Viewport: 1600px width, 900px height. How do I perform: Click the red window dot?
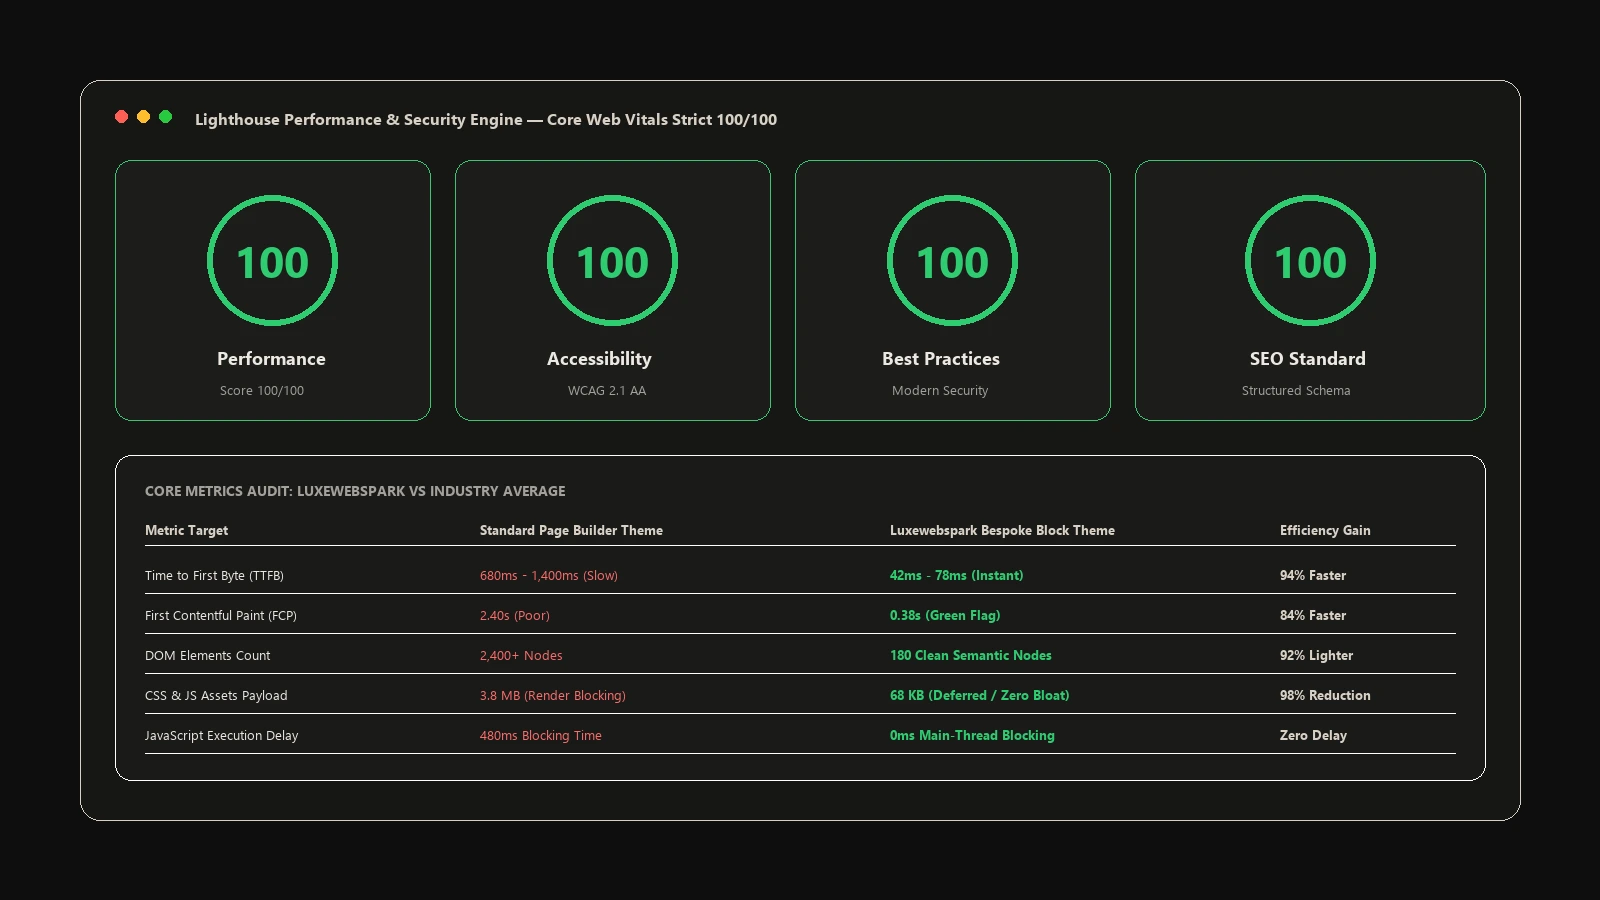coord(122,117)
